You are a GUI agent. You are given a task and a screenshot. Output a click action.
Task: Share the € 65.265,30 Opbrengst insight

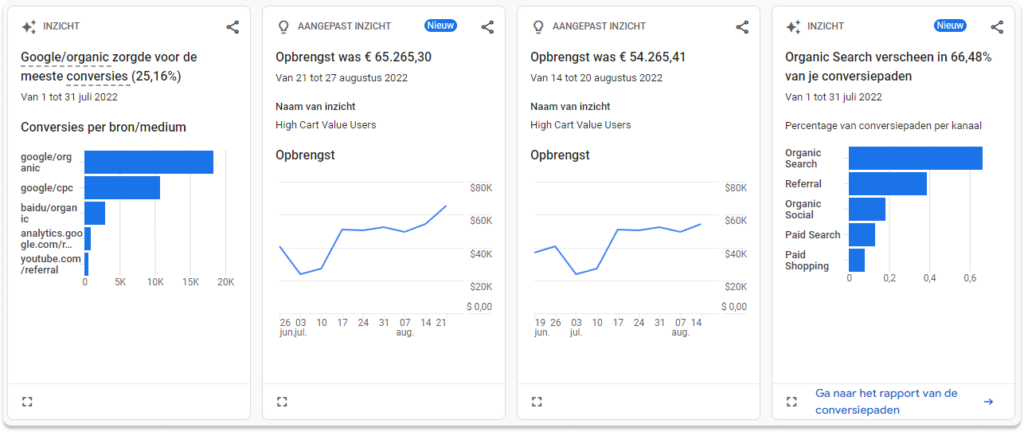487,27
